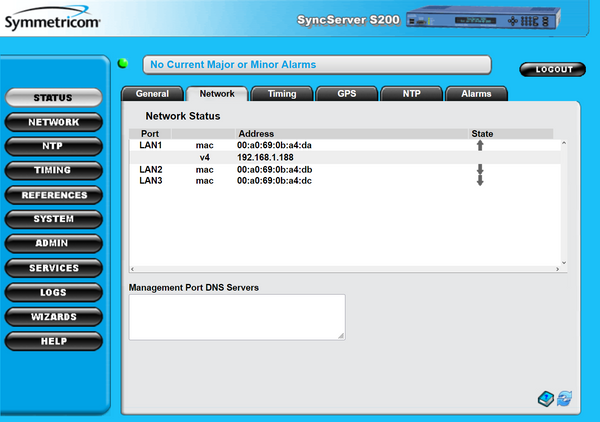Open the REFERENCES sidebar menu

[x=54, y=195]
